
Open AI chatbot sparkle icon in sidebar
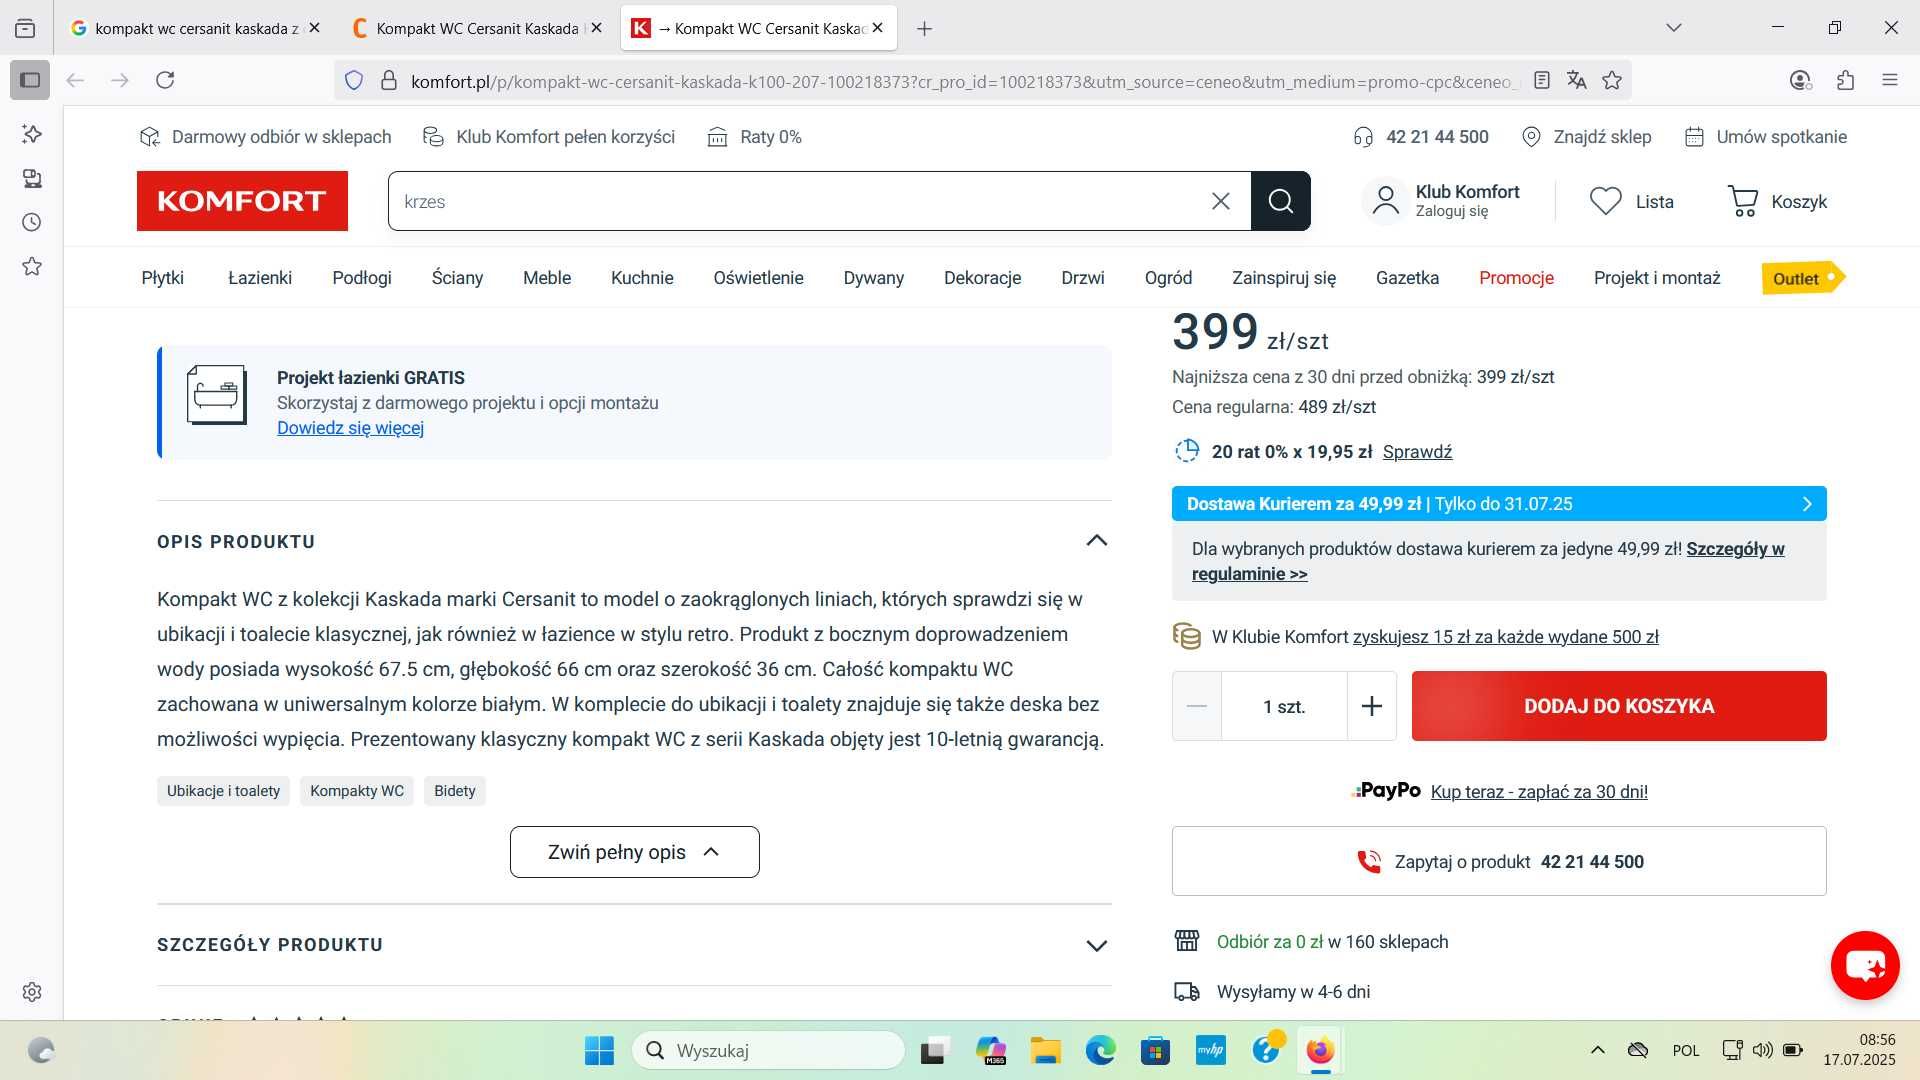coord(32,134)
